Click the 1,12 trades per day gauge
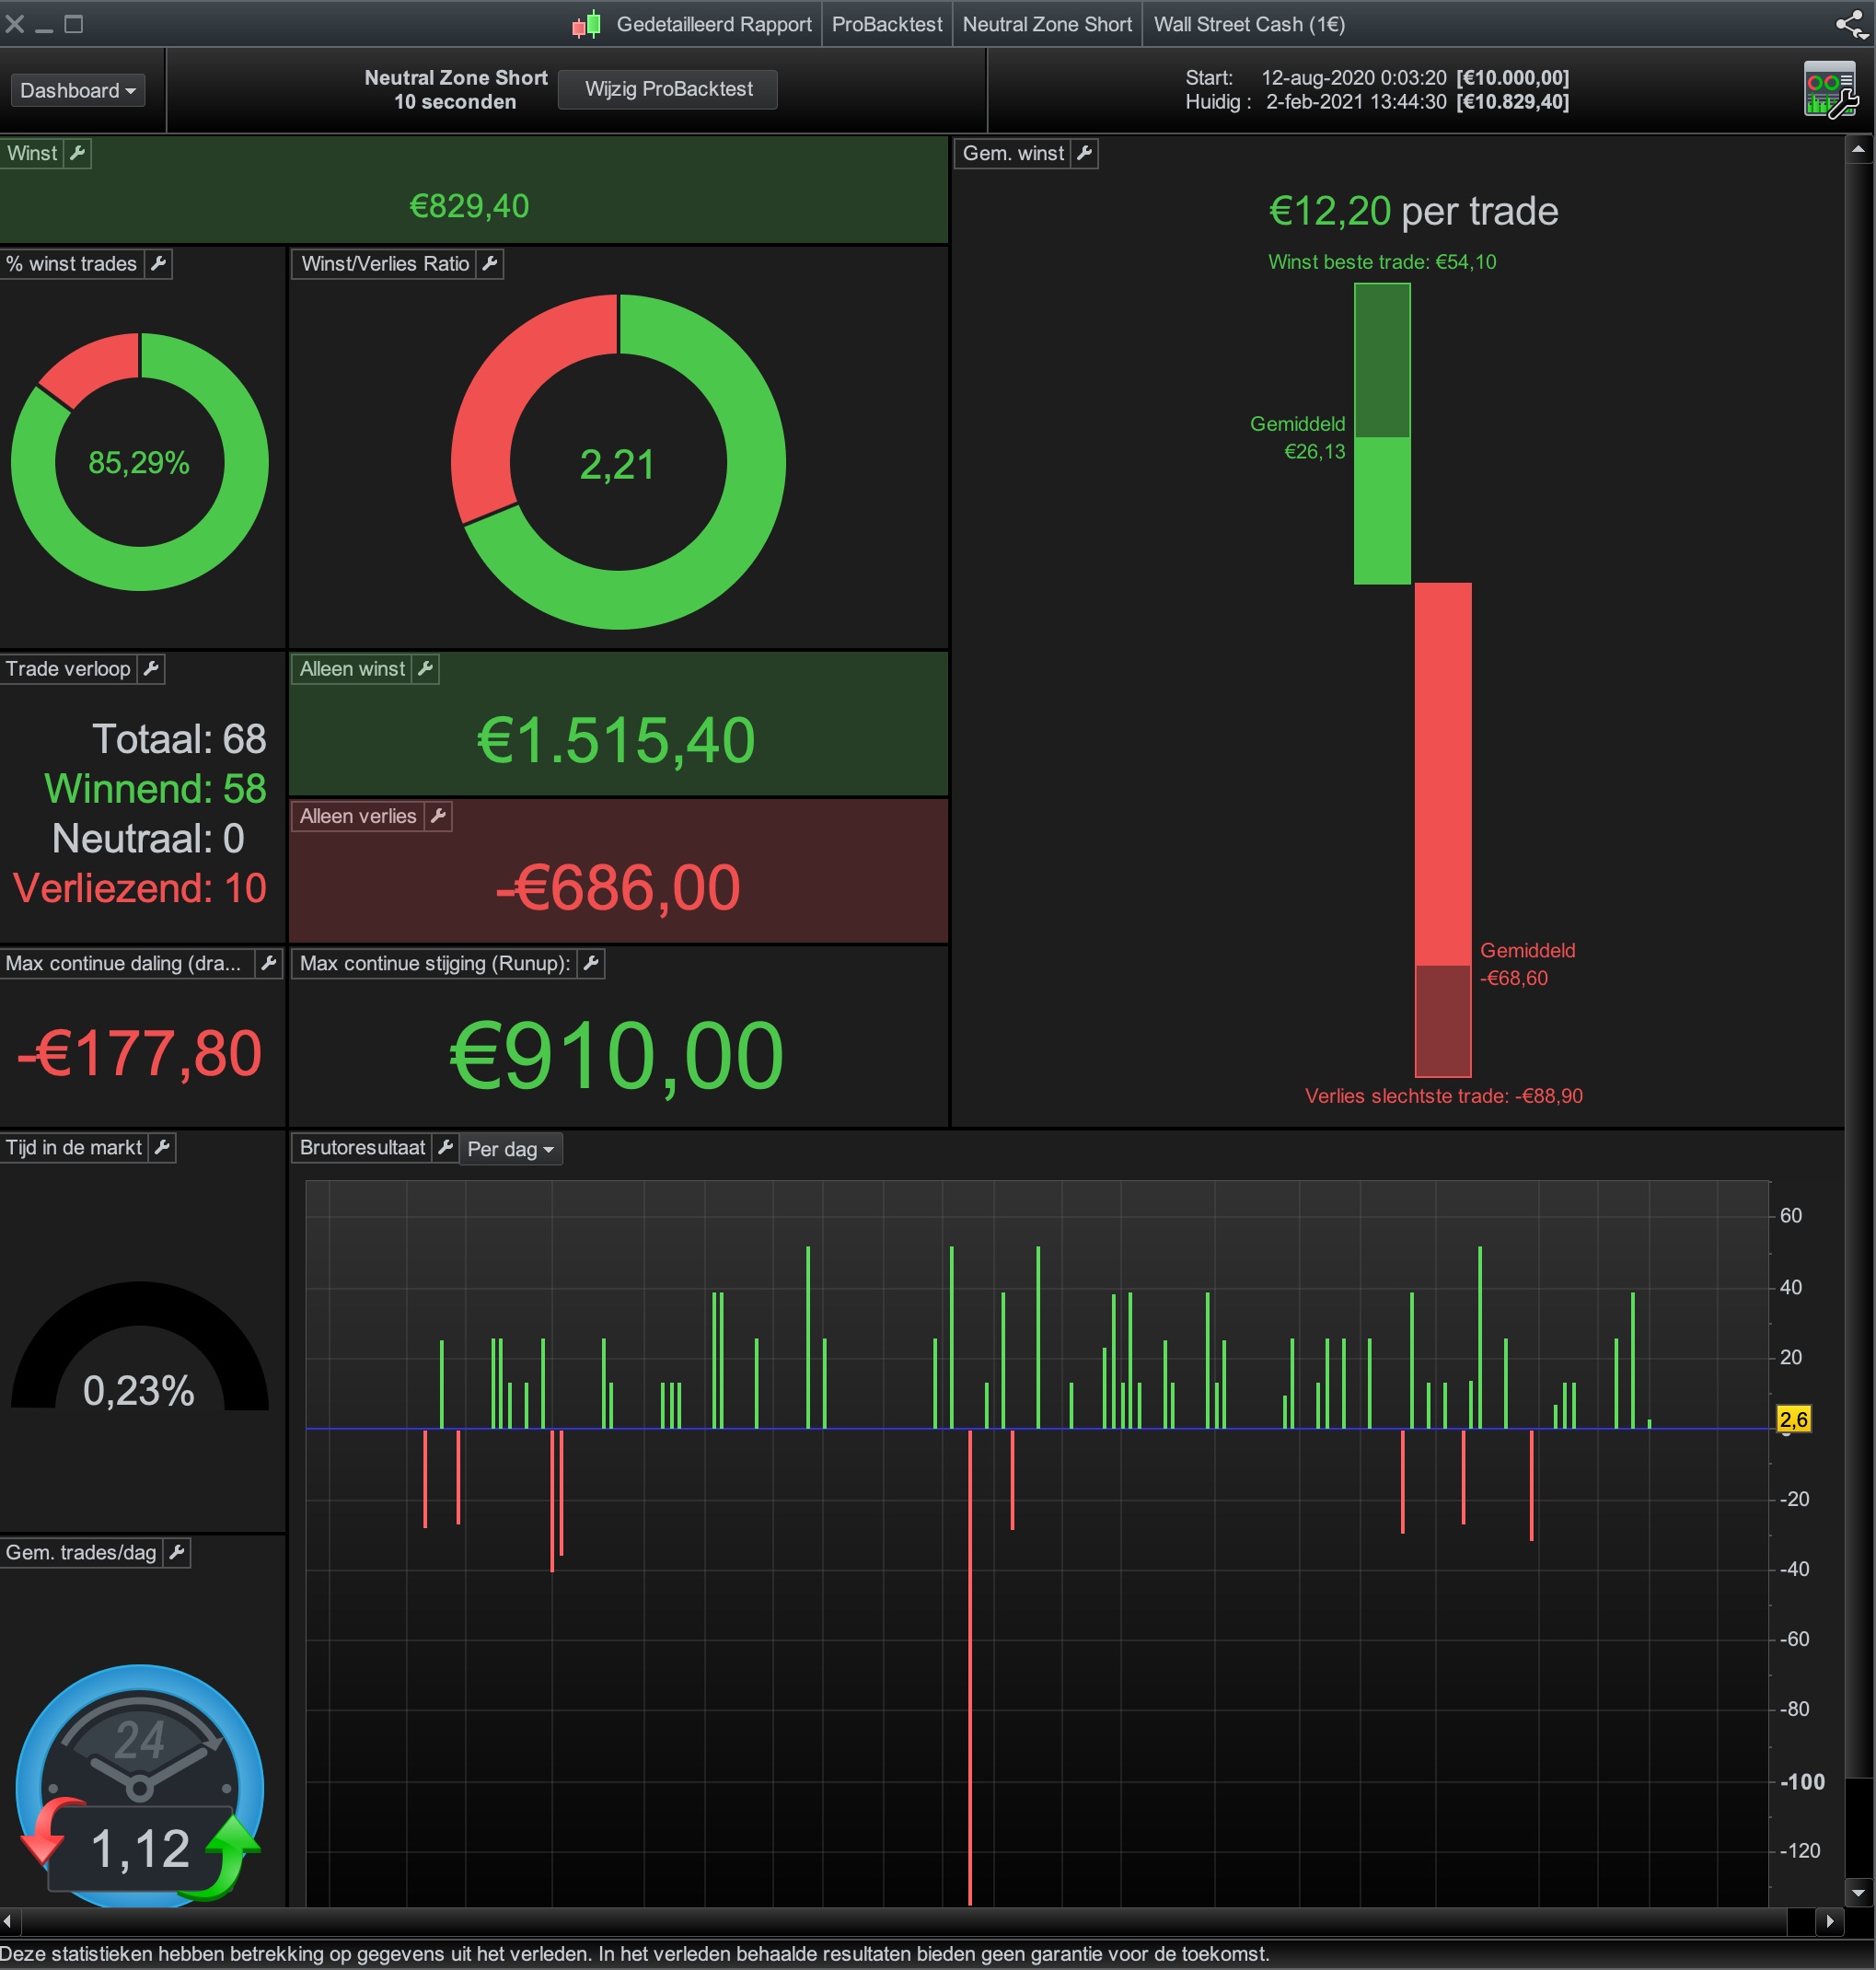This screenshot has height=1970, width=1876. coord(140,1848)
